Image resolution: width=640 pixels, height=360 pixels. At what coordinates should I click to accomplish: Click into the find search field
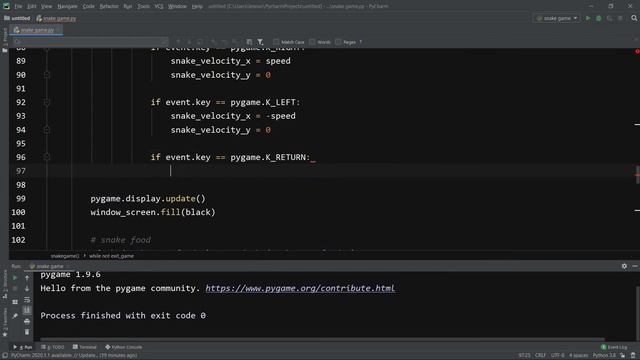(x=90, y=42)
